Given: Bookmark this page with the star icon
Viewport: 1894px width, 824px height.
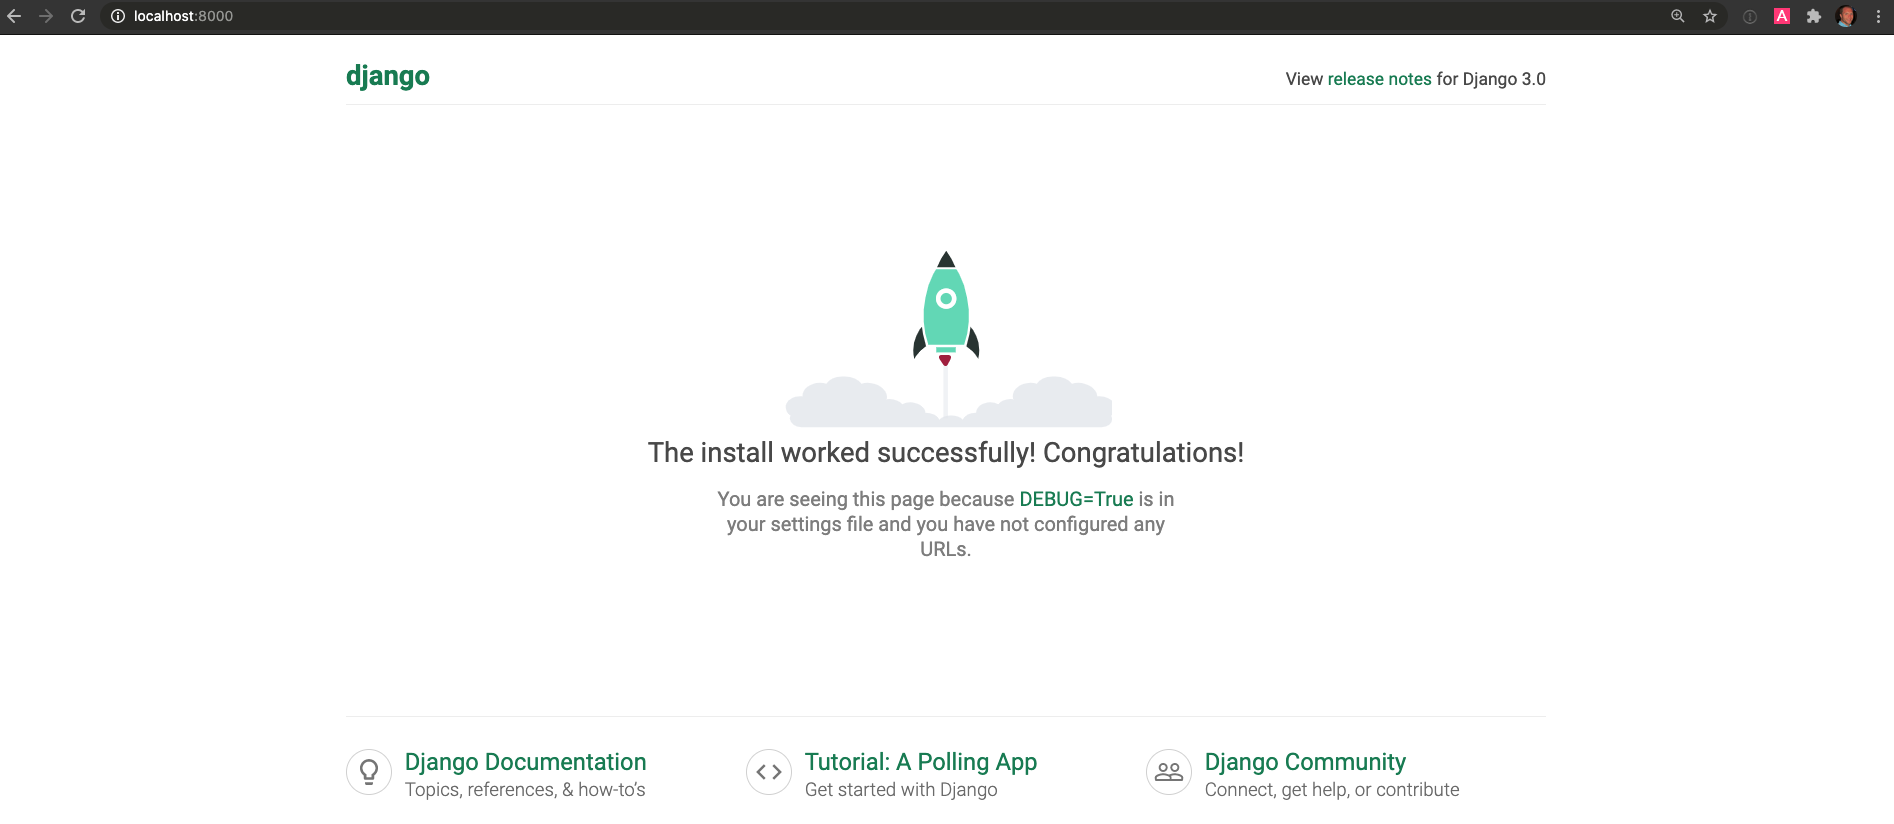Looking at the screenshot, I should (1710, 16).
